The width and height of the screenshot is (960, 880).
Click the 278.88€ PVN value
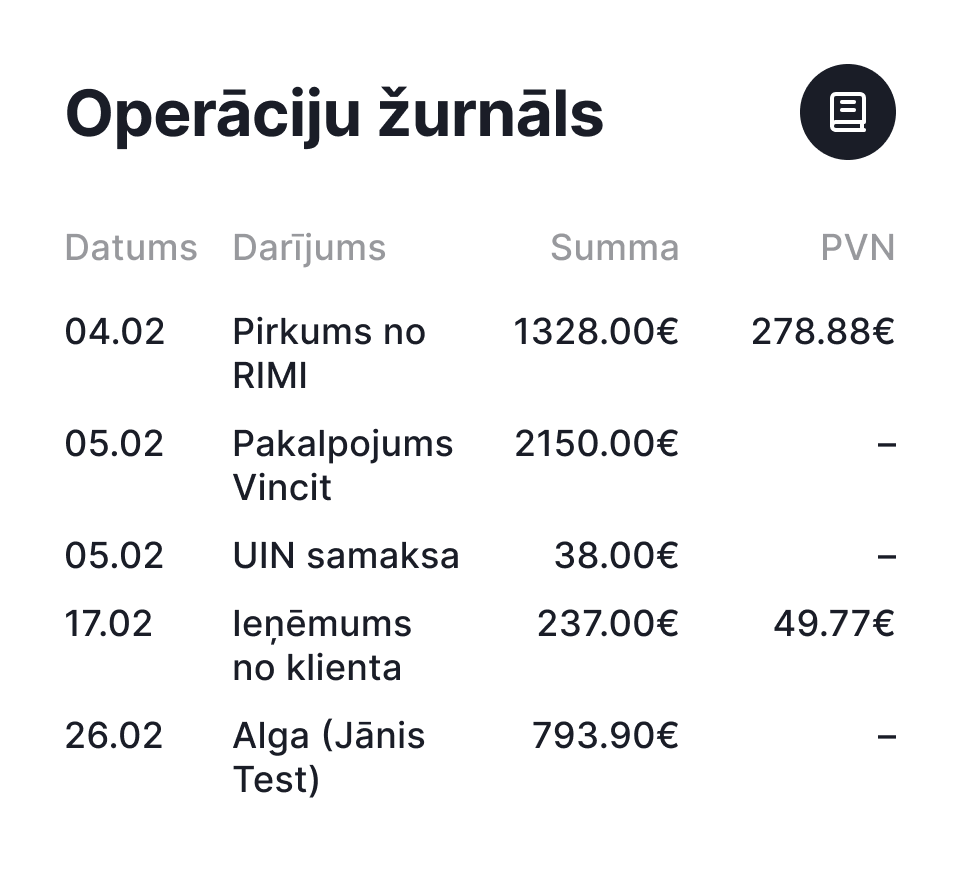click(823, 332)
